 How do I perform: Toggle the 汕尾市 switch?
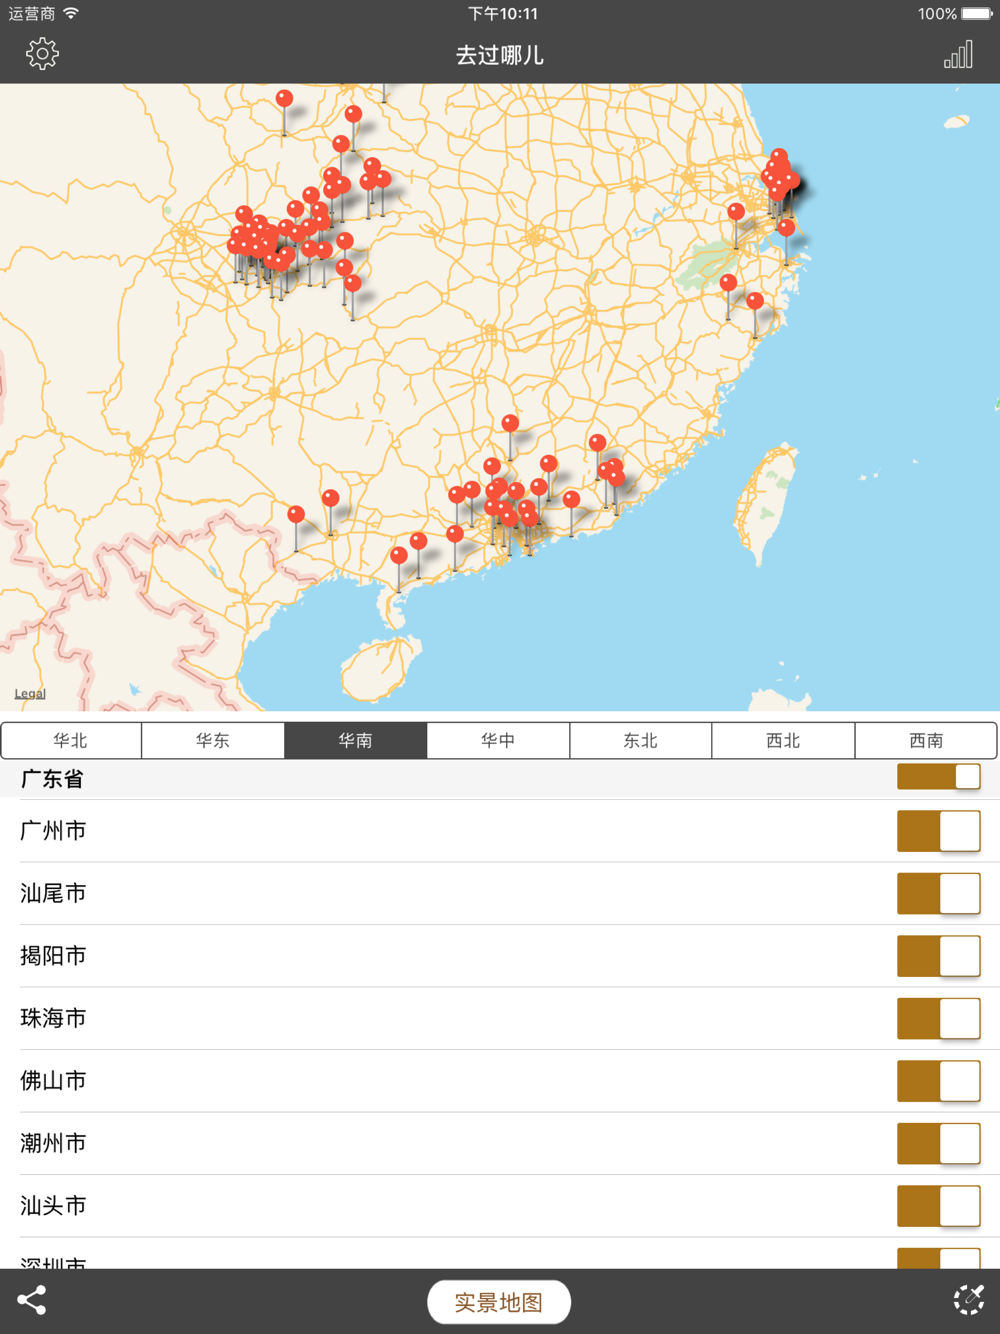pyautogui.click(x=938, y=894)
